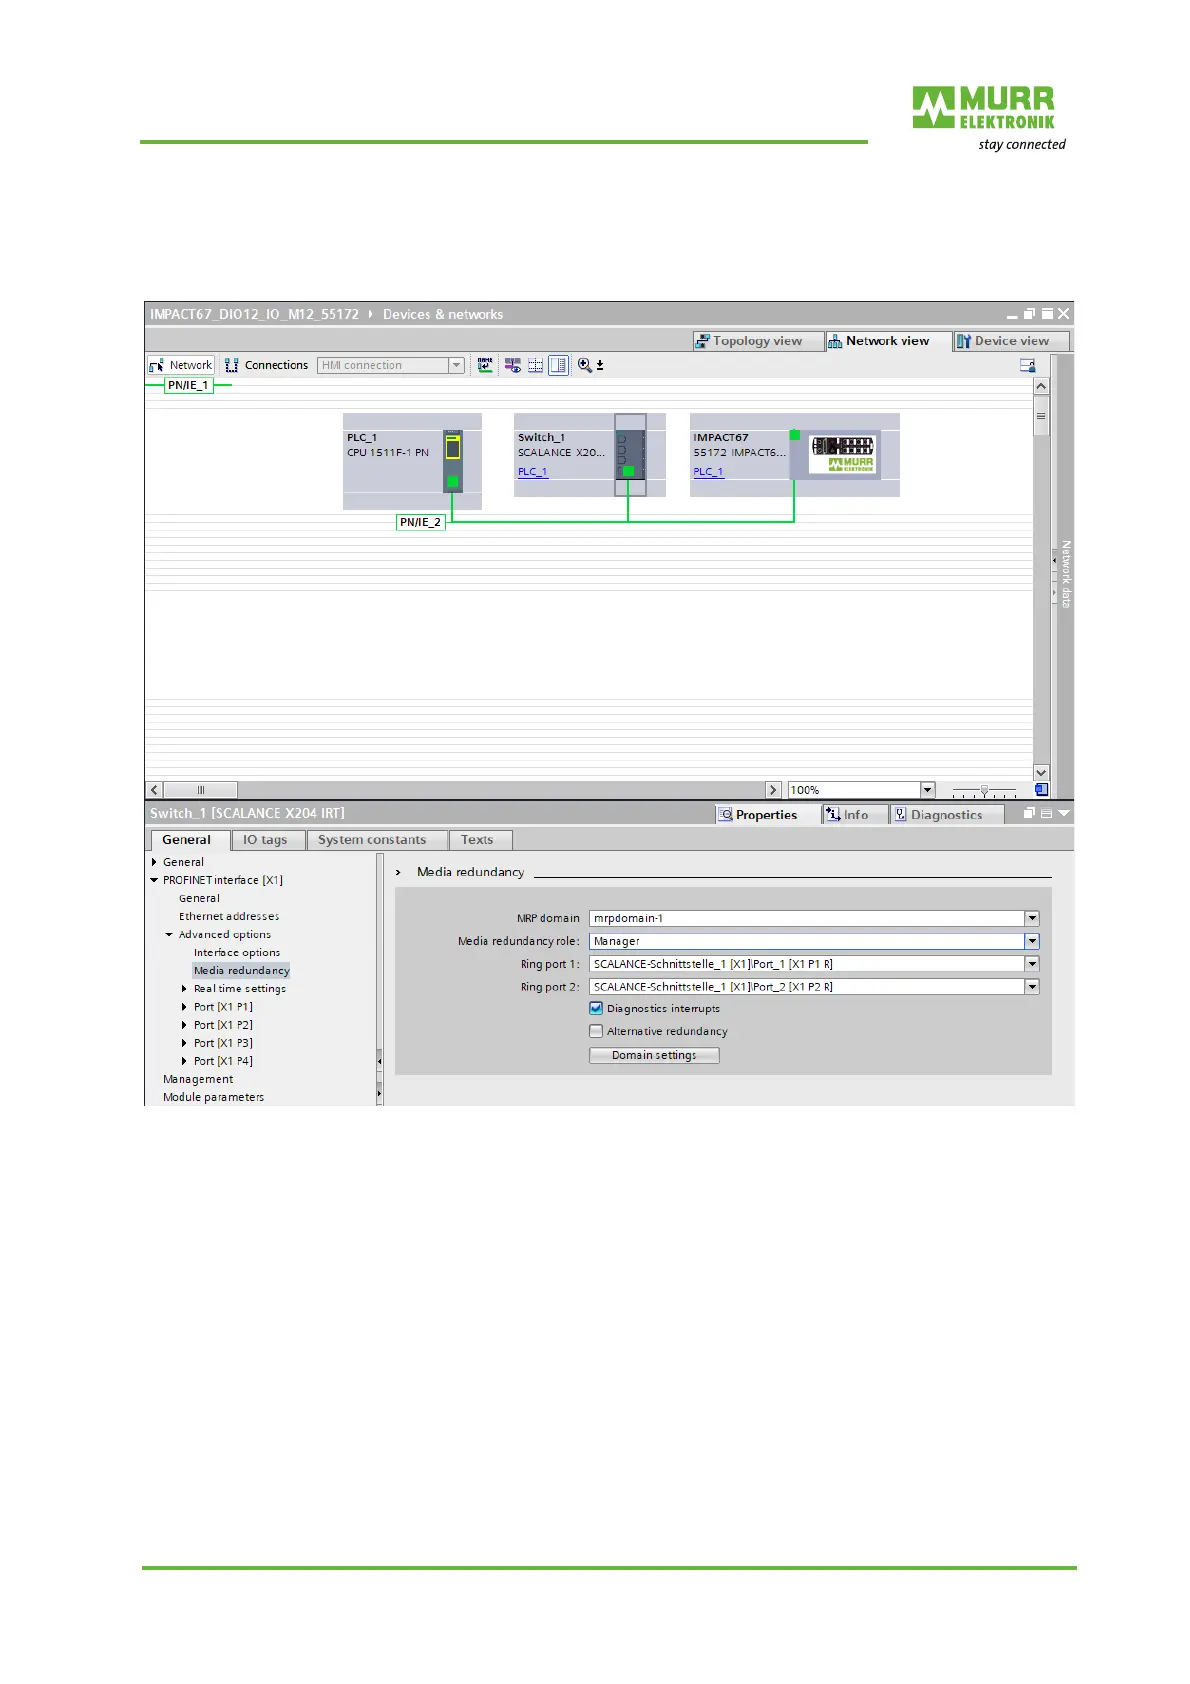Open the zoom options arrow beside the magnifier
1190x1684 pixels.
pos(600,366)
